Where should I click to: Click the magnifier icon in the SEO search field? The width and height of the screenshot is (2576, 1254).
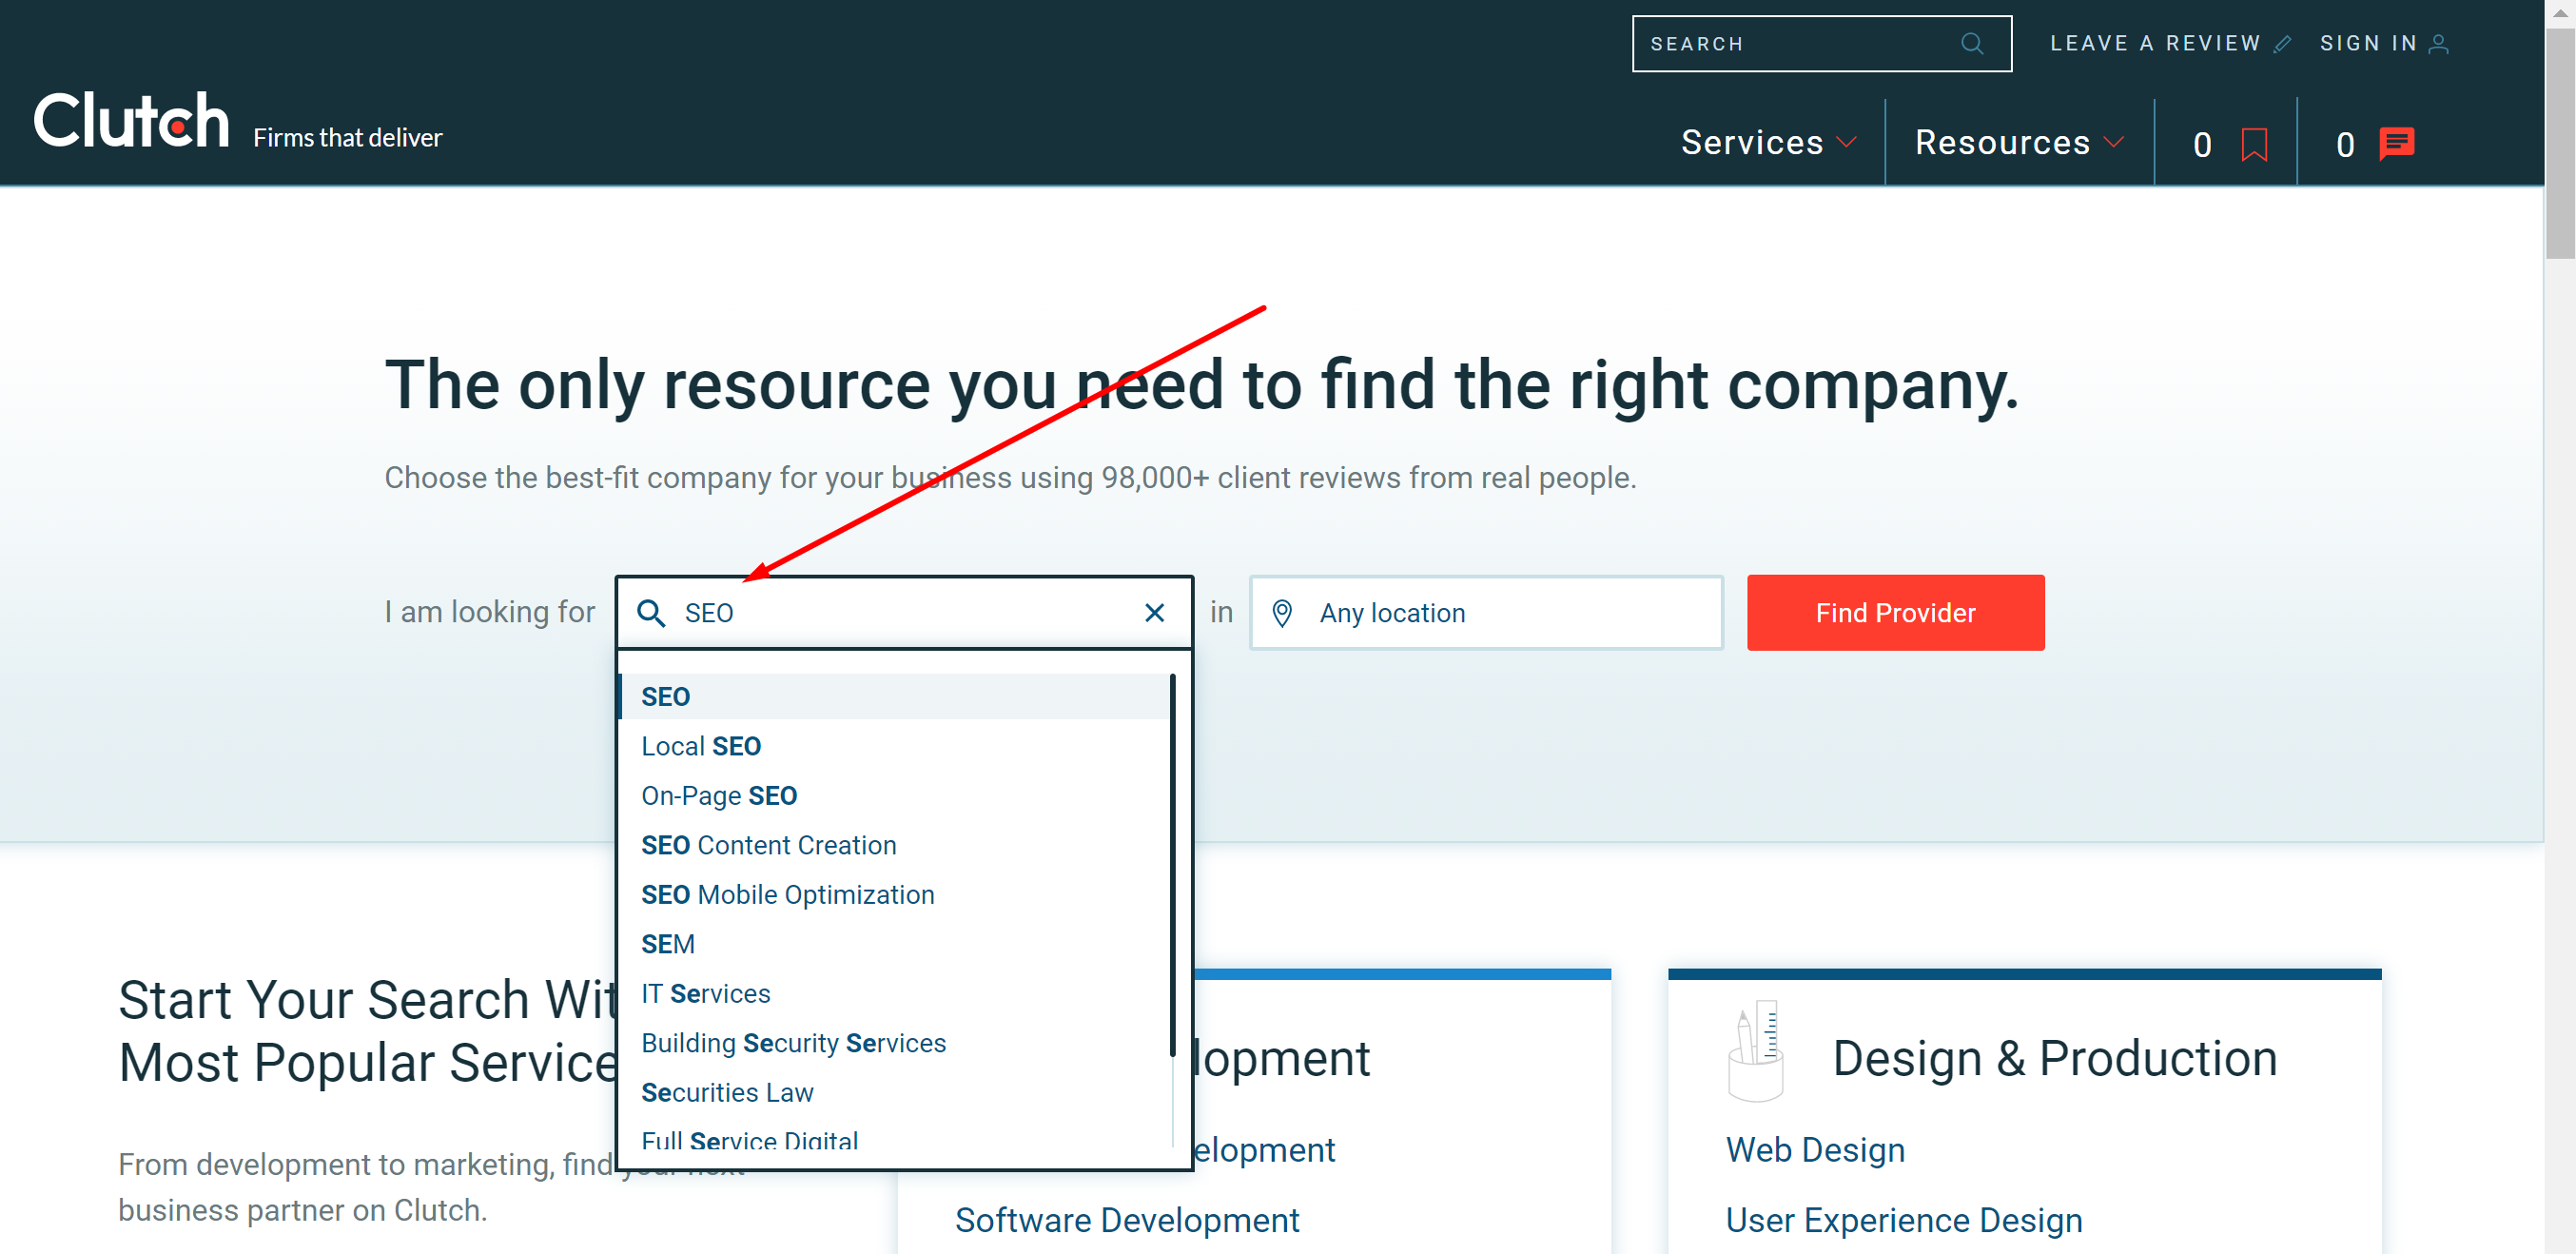(x=651, y=613)
